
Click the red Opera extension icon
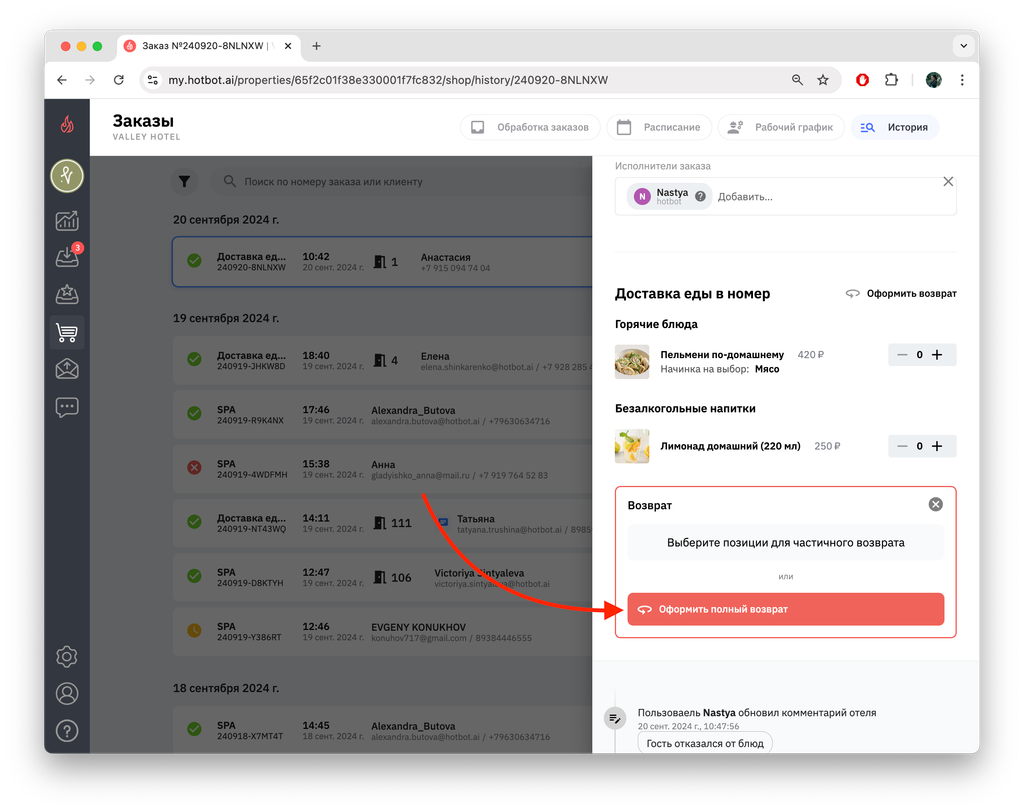click(x=863, y=80)
